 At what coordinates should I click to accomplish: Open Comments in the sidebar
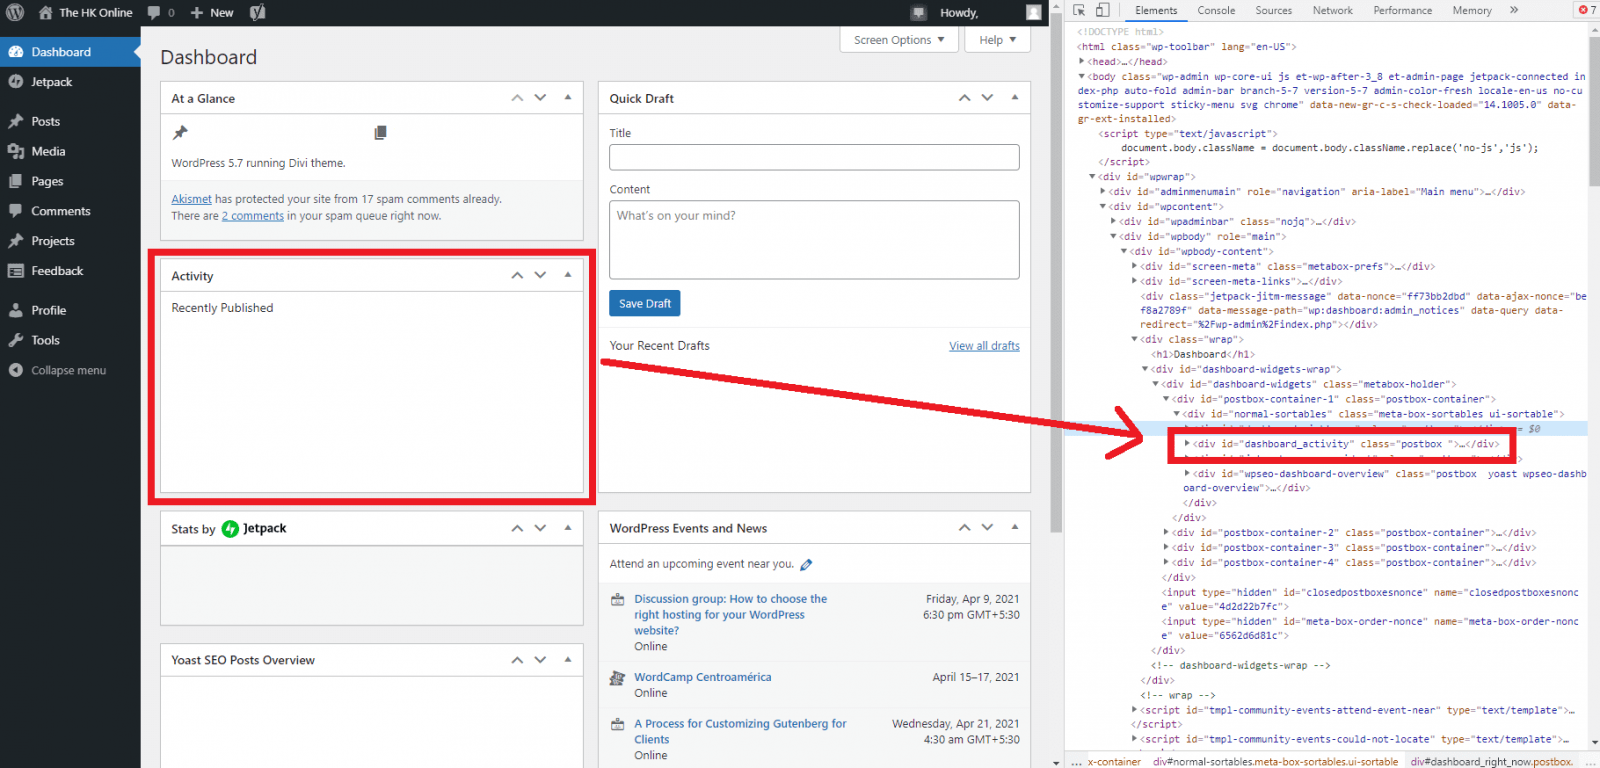point(70,211)
